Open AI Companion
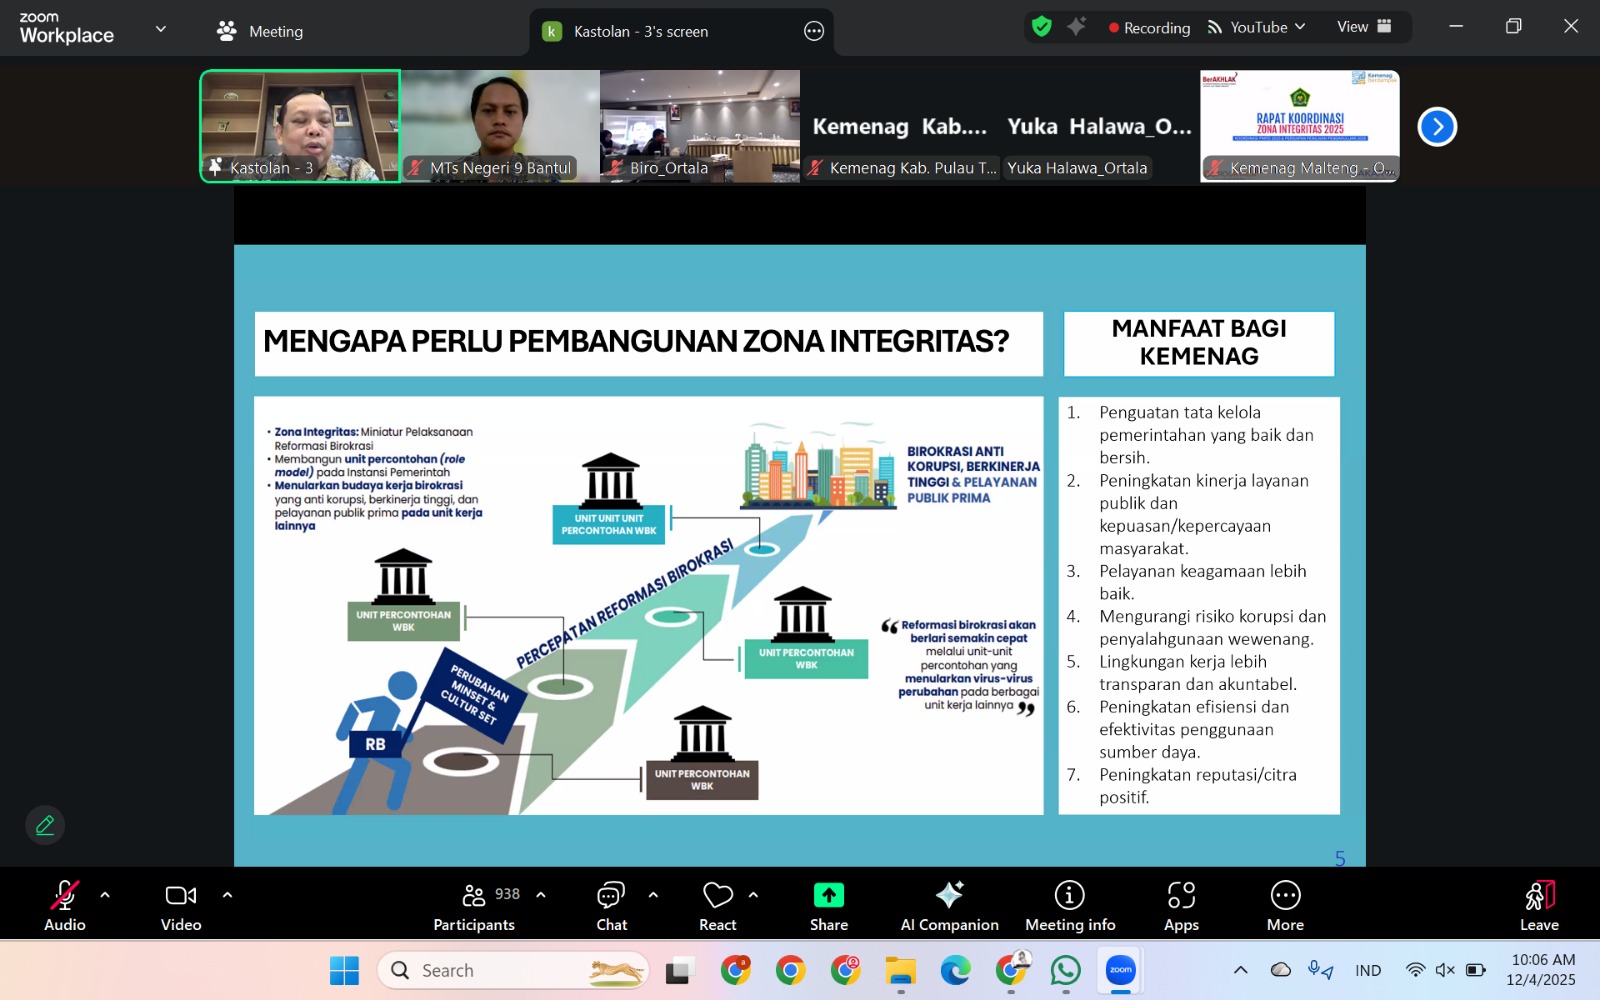1600x1000 pixels. pyautogui.click(x=948, y=904)
